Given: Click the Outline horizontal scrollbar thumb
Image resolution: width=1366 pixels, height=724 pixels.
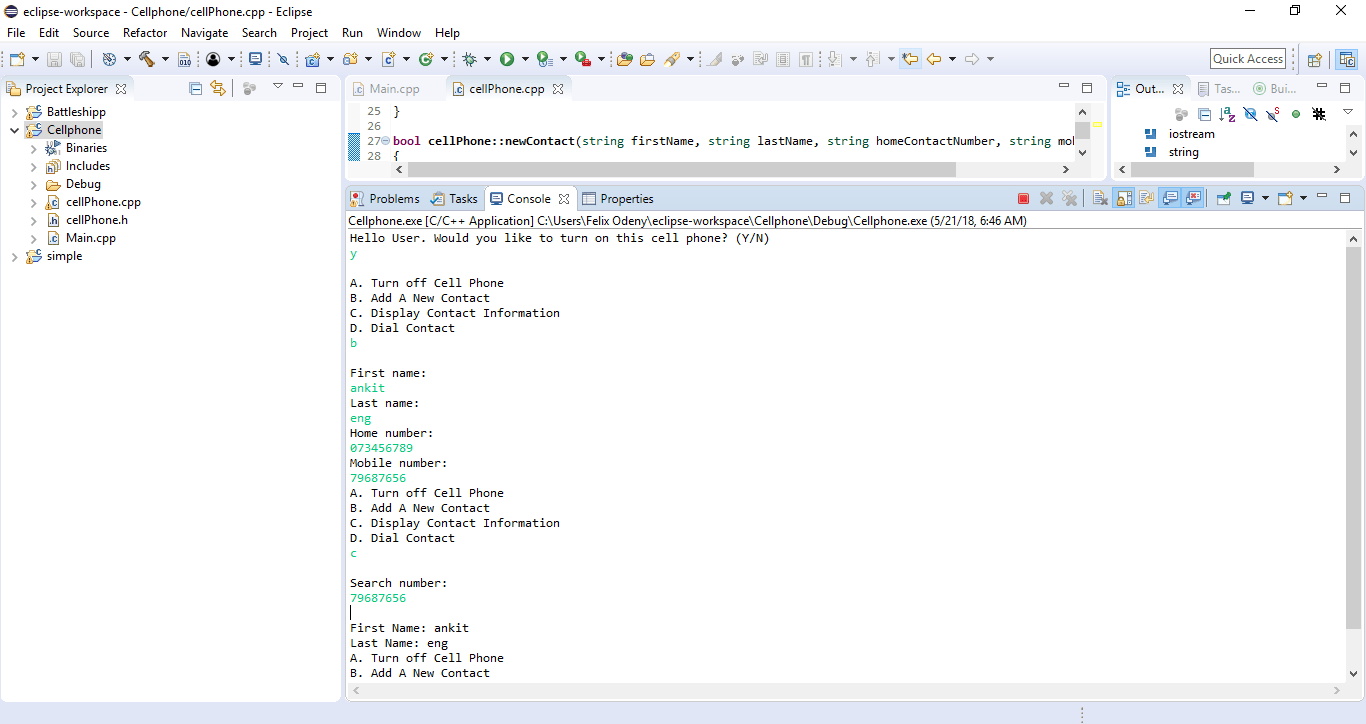Looking at the screenshot, I should coord(1192,170).
